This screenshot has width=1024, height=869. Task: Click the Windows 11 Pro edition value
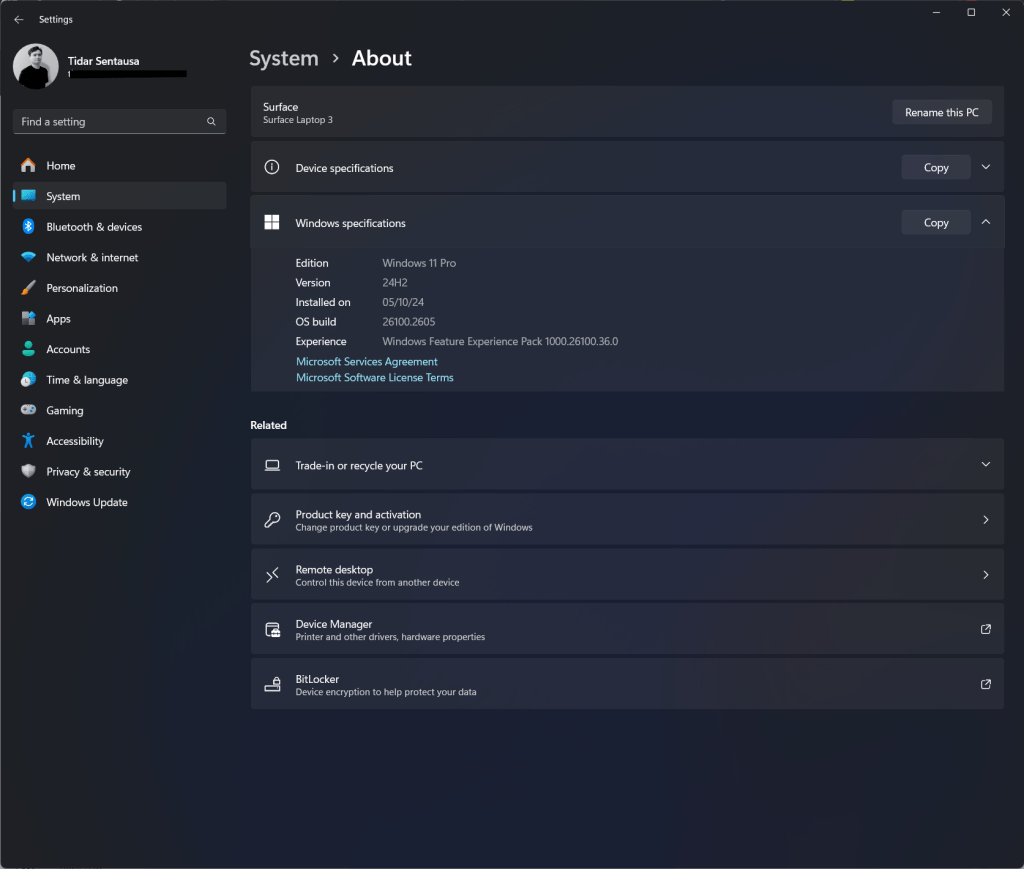tap(419, 263)
